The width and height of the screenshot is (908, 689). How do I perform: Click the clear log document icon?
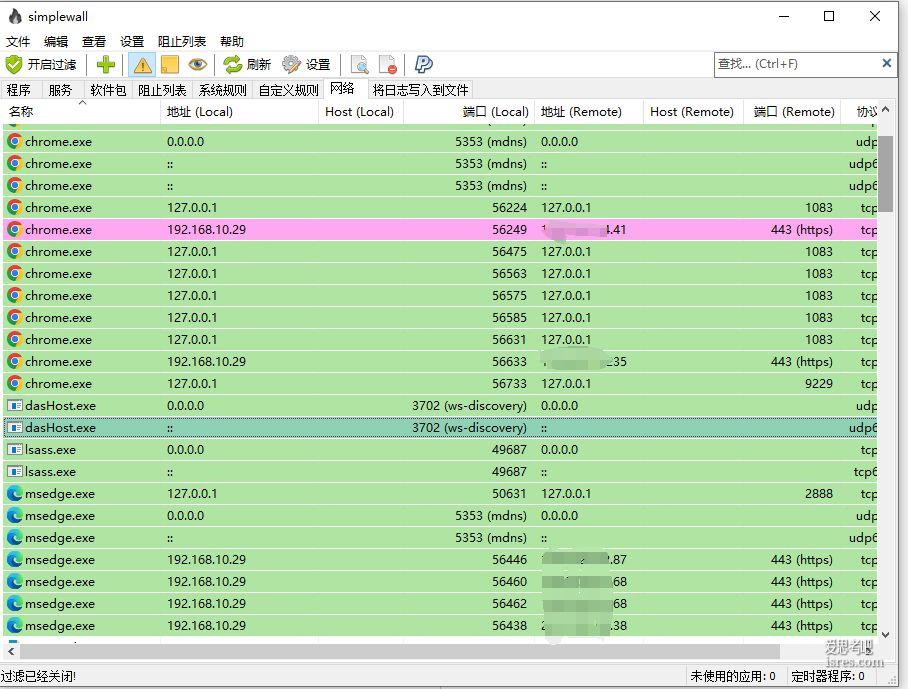pos(387,64)
